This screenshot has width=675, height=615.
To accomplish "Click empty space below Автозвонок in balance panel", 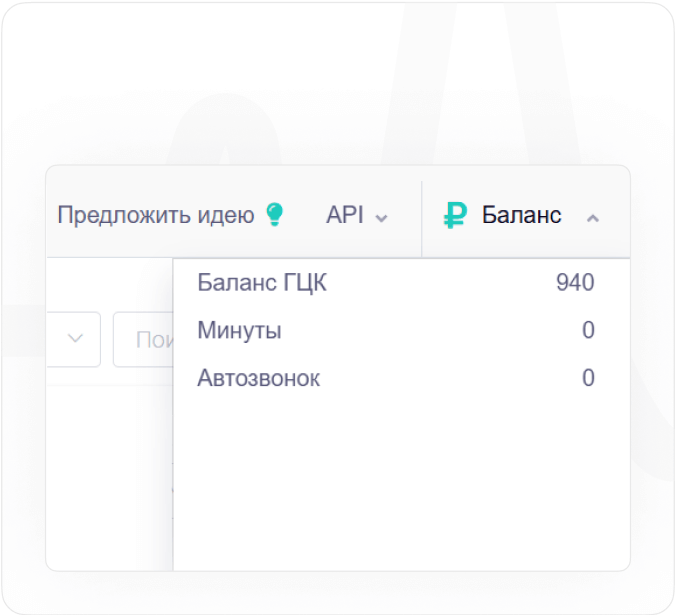I will click(x=400, y=480).
